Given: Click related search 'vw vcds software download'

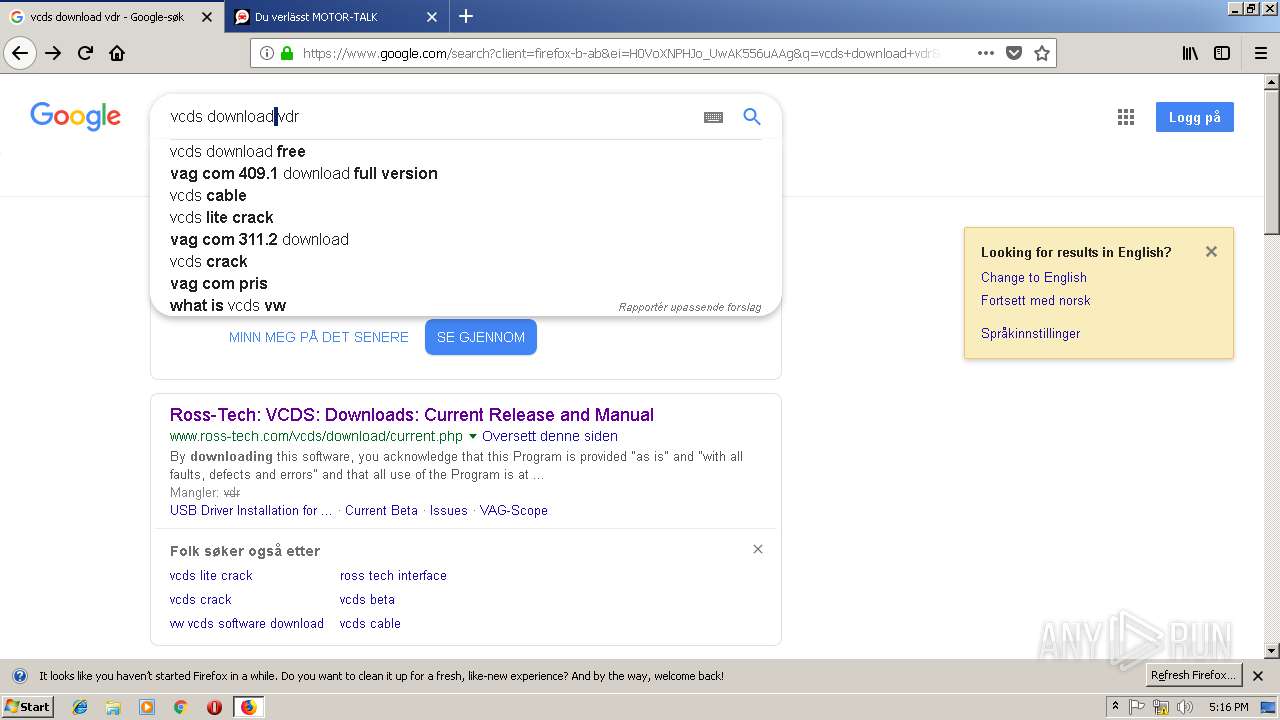Looking at the screenshot, I should click(247, 624).
